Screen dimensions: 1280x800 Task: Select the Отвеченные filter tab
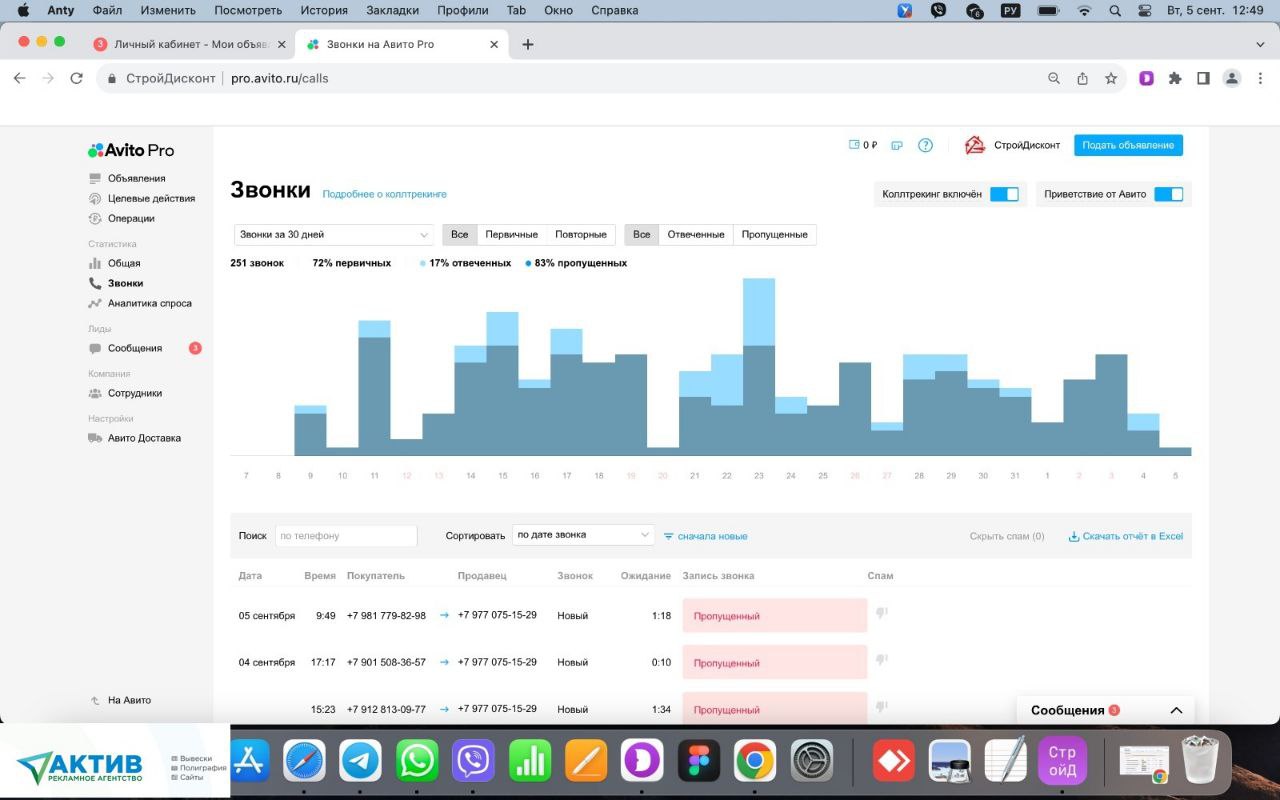coord(696,234)
